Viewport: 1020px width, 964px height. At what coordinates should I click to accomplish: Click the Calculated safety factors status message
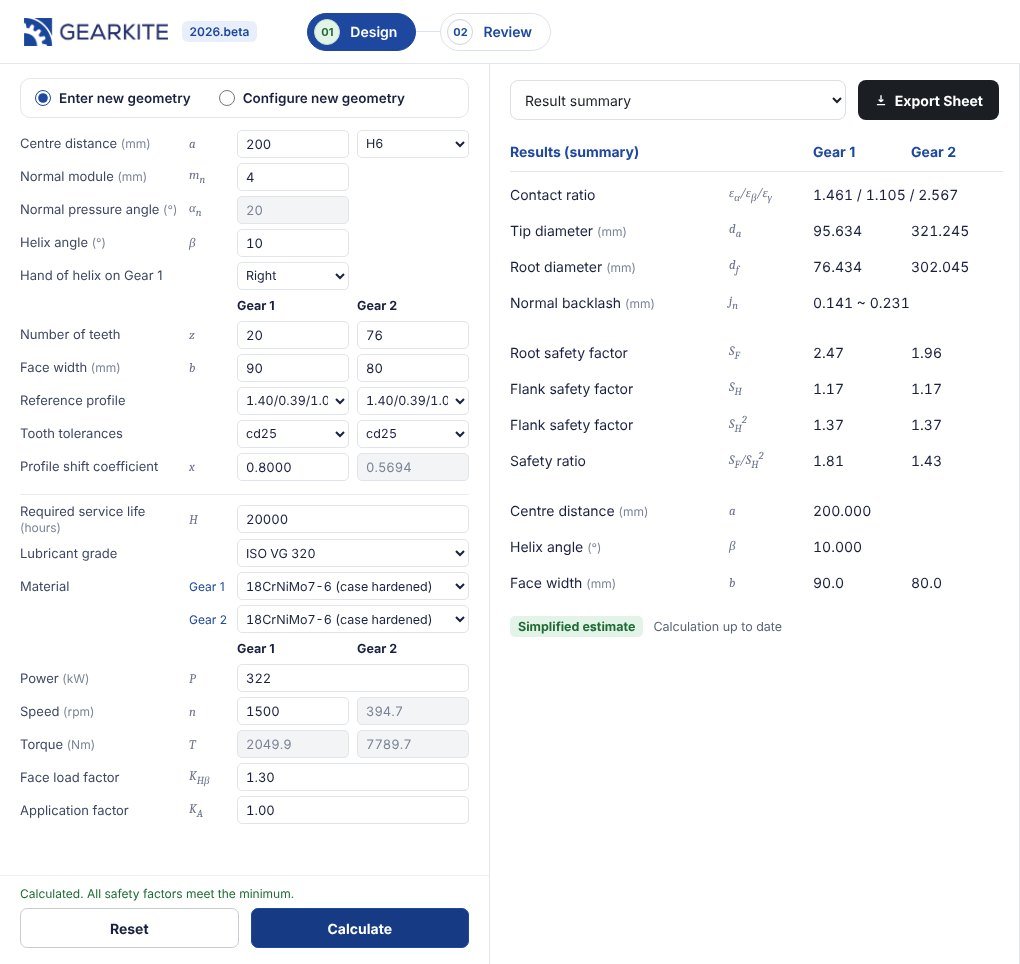coord(157,894)
